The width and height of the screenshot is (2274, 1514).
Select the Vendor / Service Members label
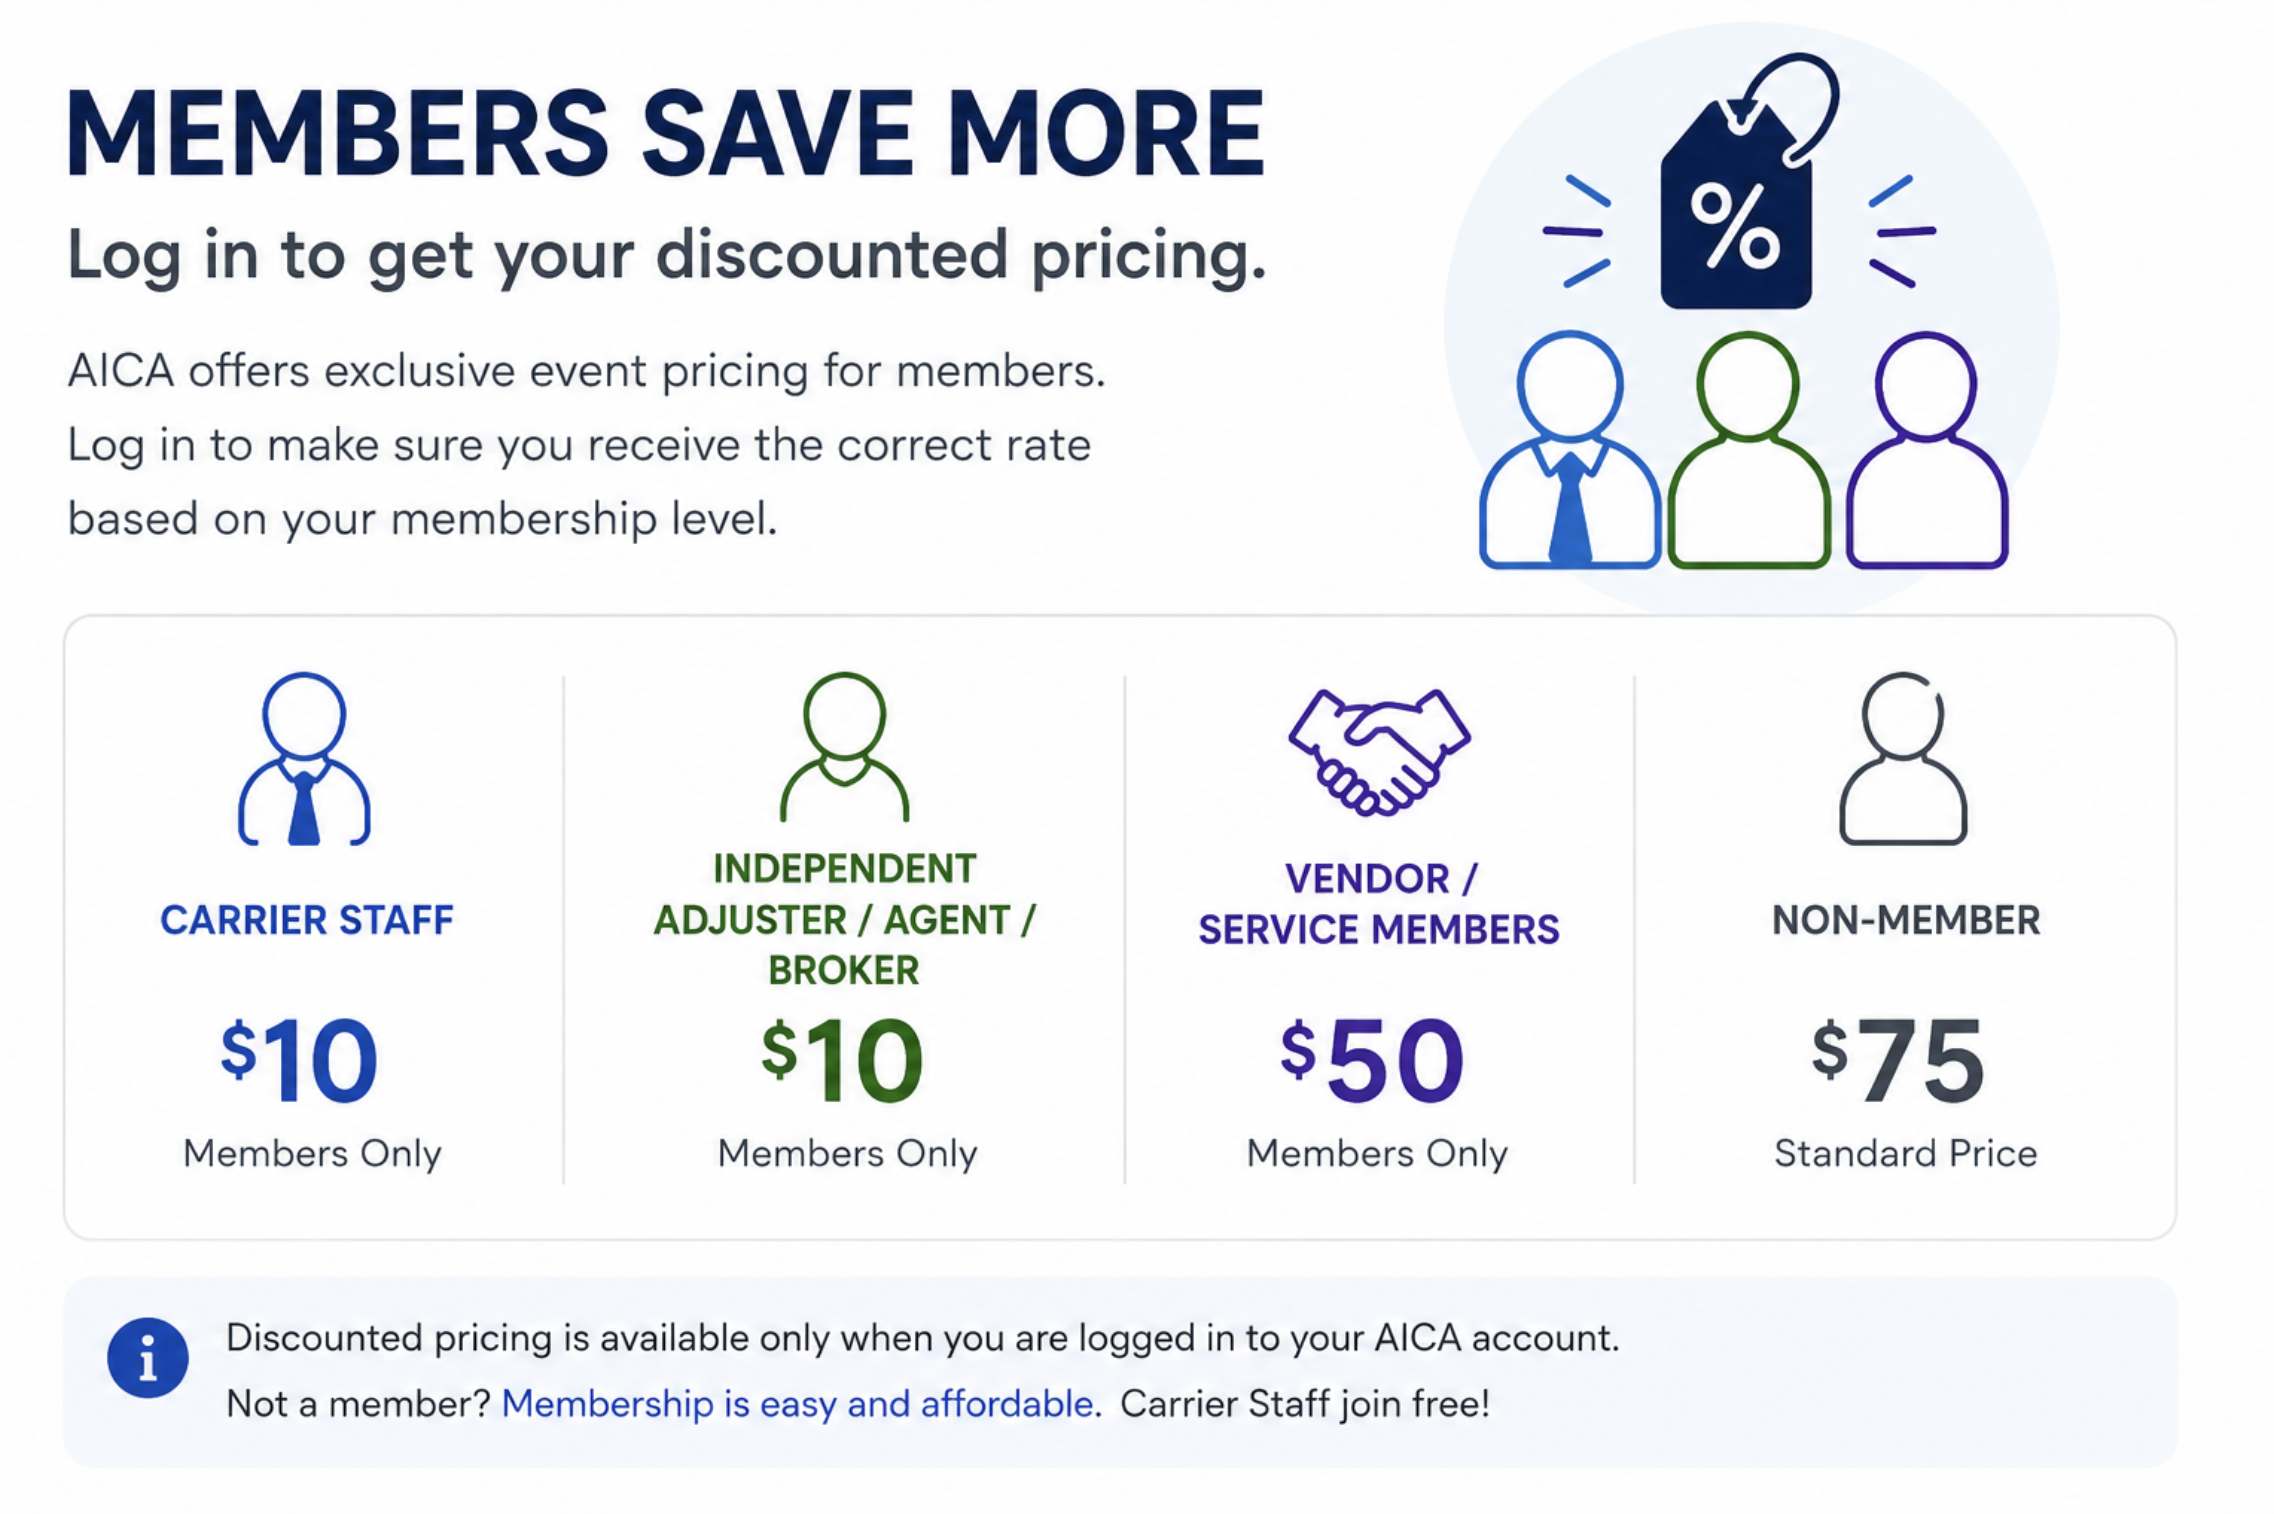point(1379,904)
